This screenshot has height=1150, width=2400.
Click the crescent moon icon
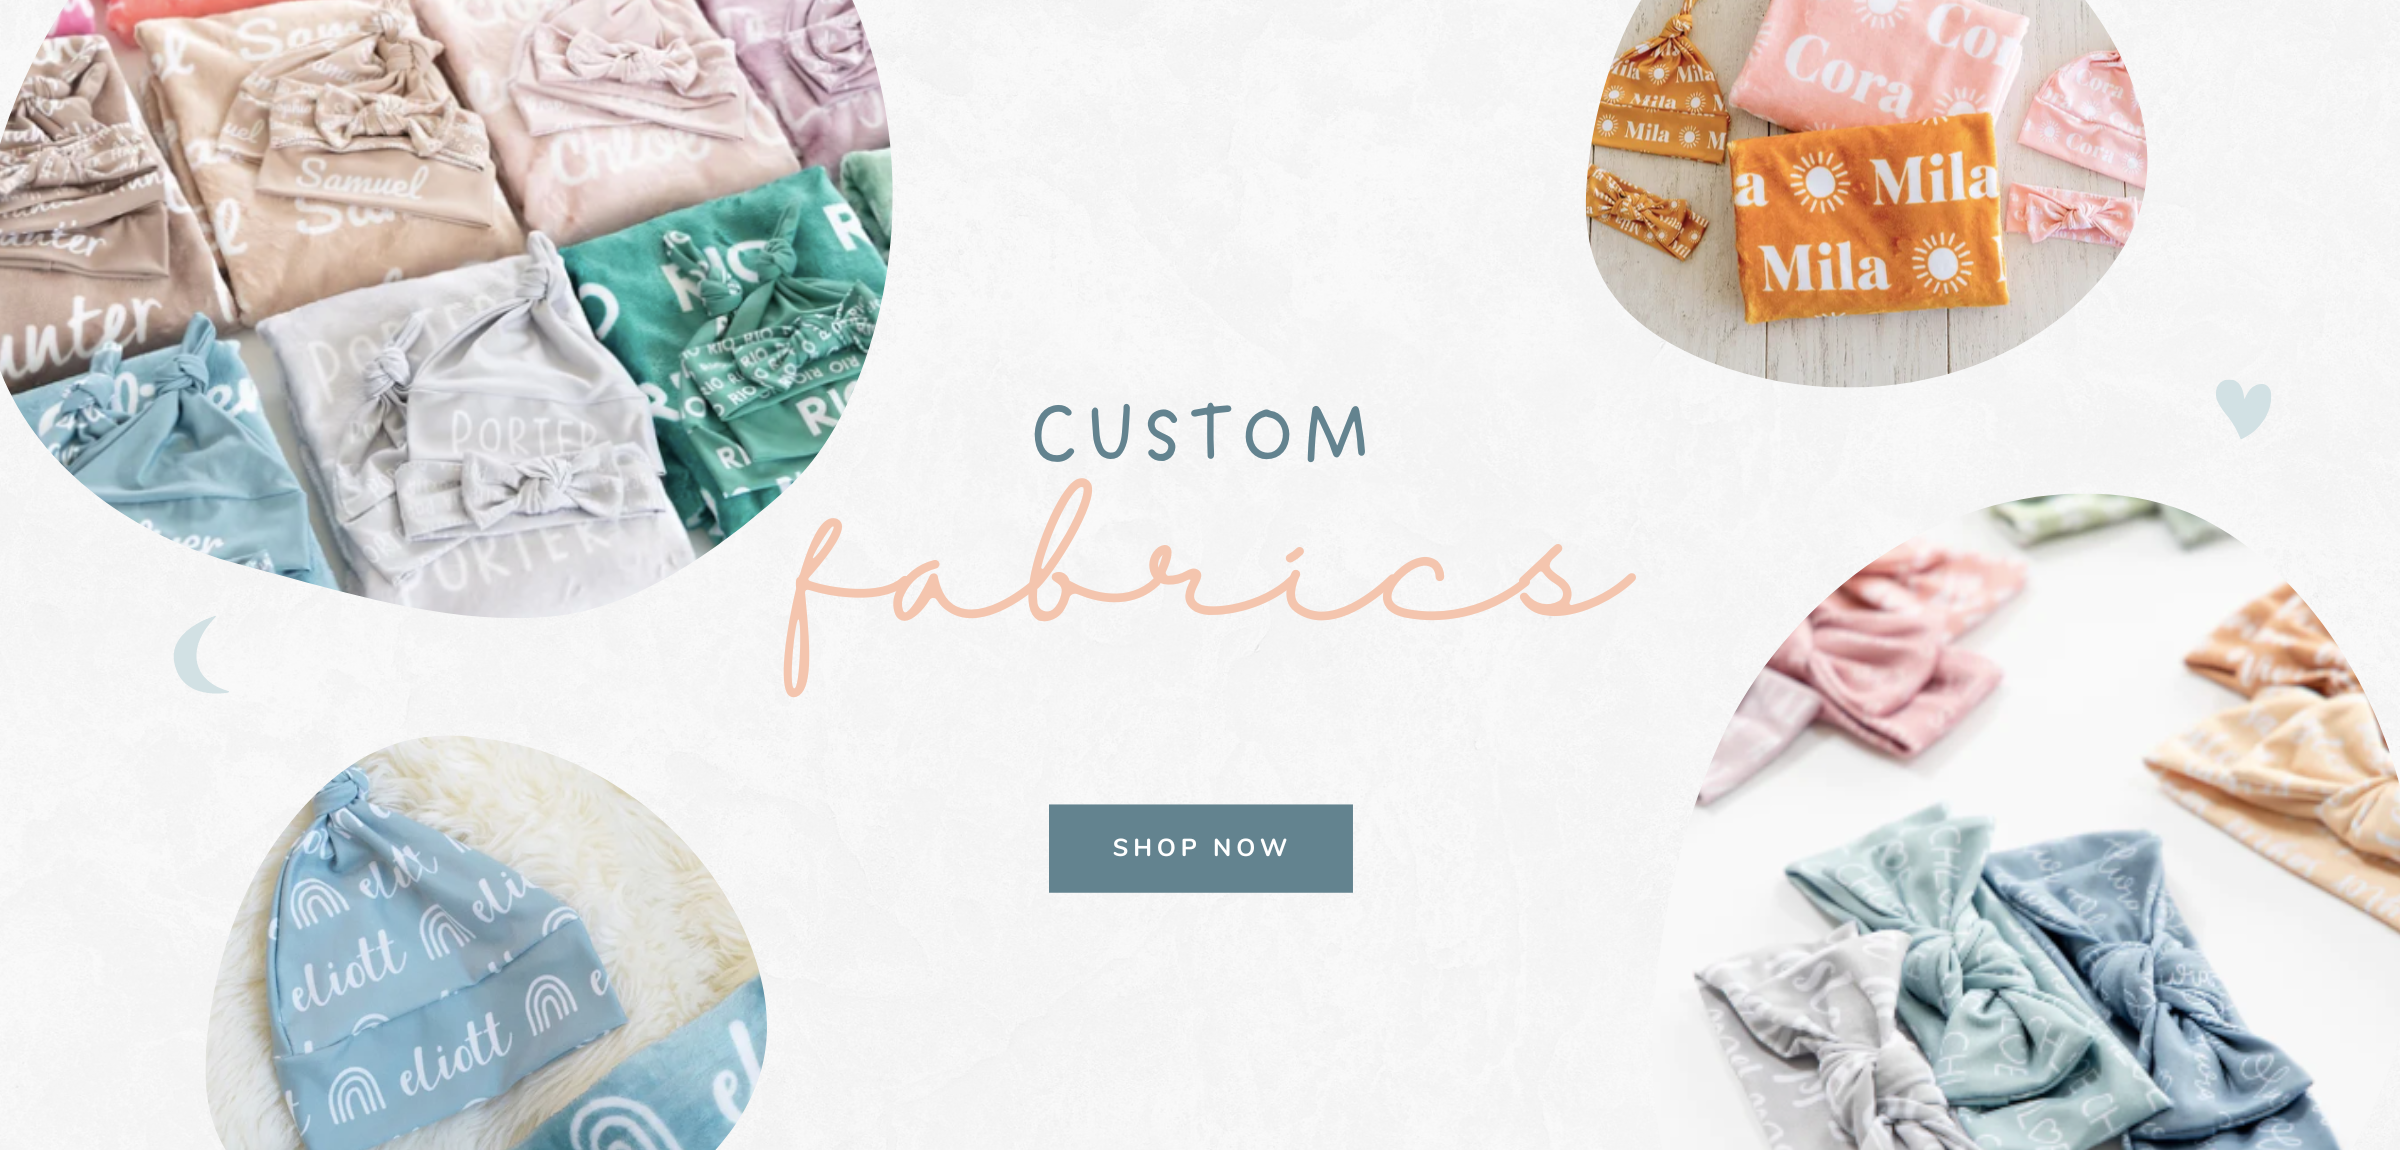point(201,655)
